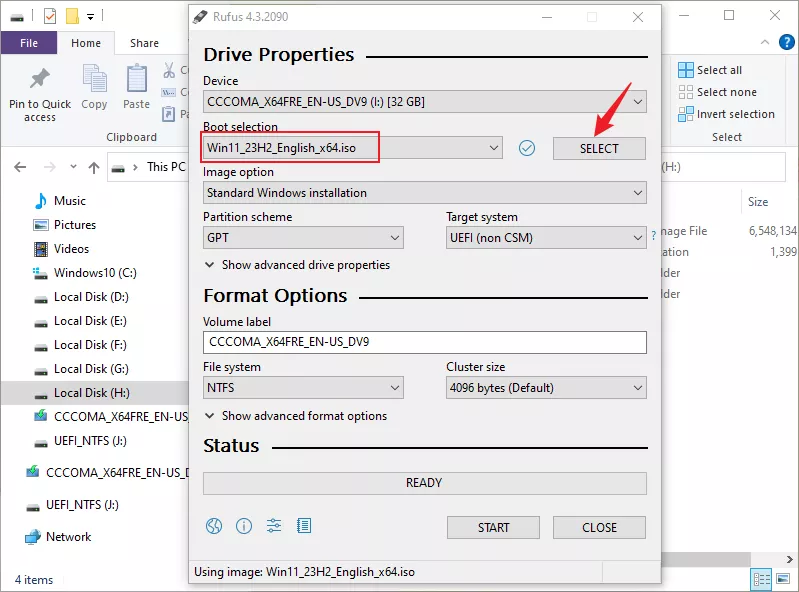799x592 pixels.
Task: Switch to large icons view in status bar
Action: point(783,579)
